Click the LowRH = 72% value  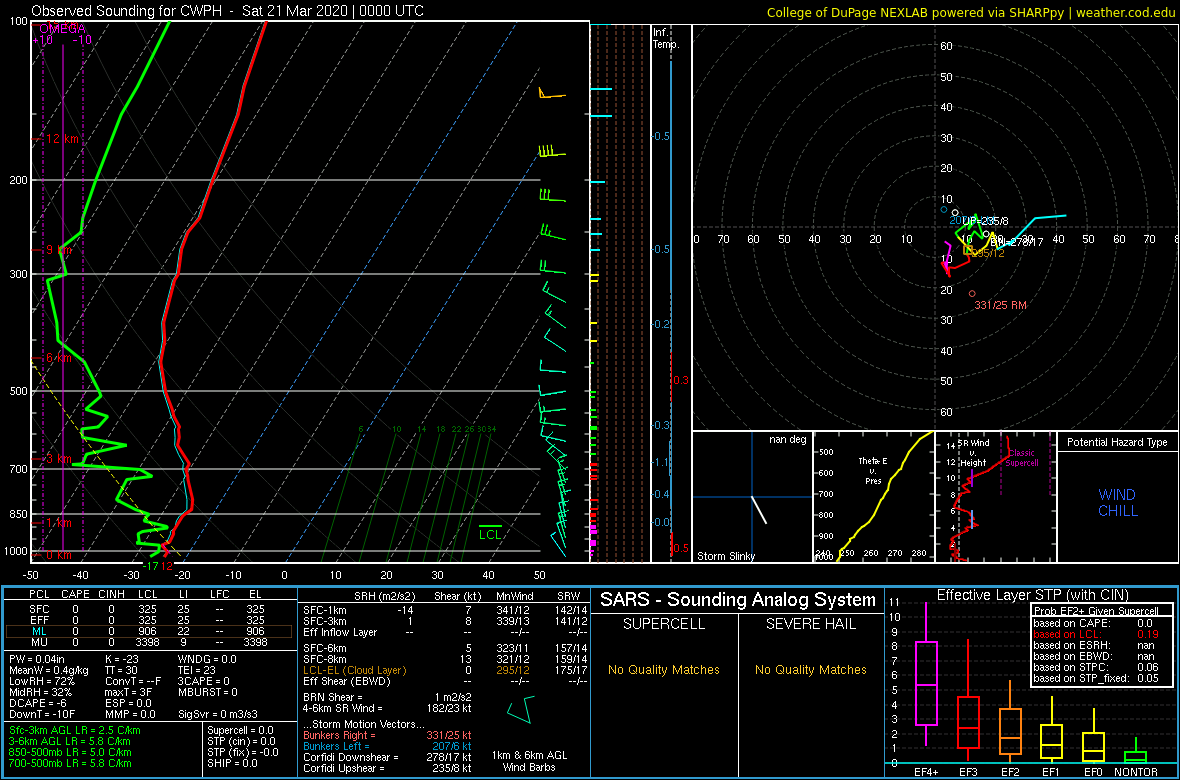(41, 681)
